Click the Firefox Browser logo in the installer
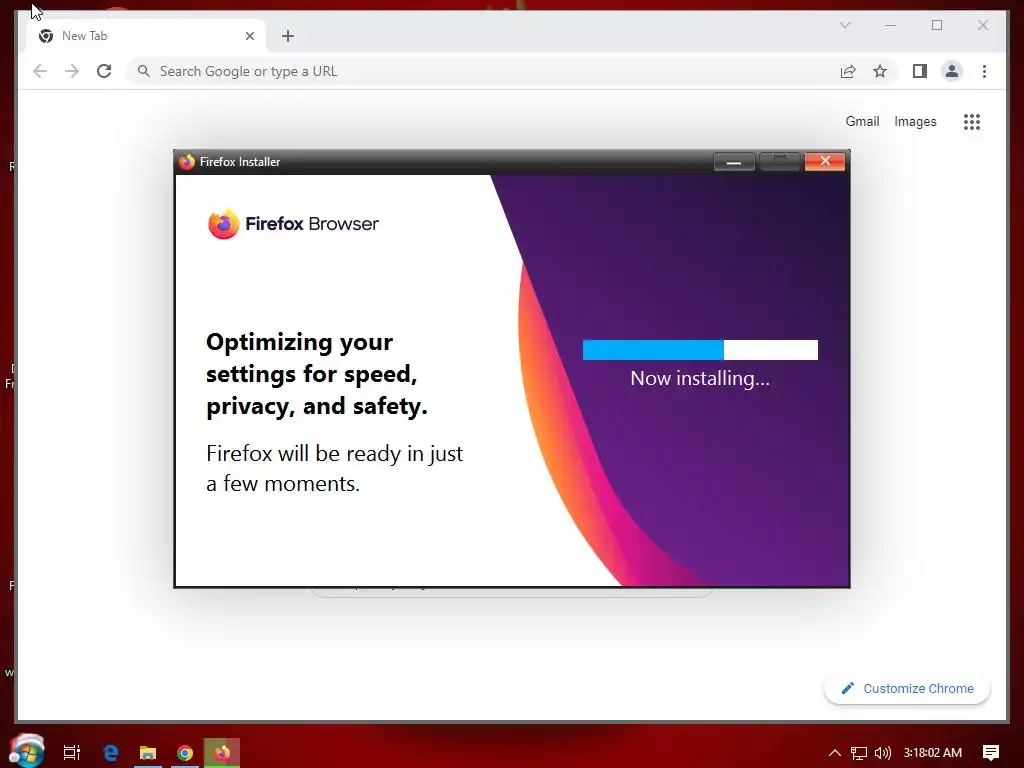 (293, 224)
